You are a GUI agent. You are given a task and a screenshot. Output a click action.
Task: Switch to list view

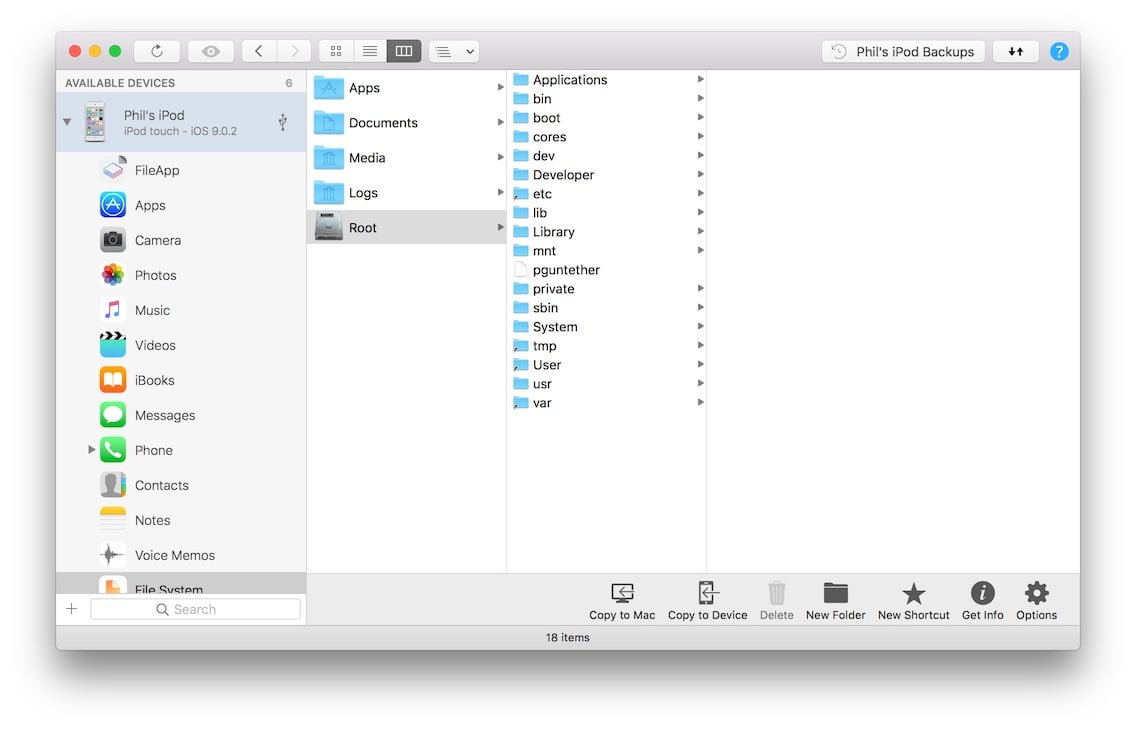[x=369, y=51]
